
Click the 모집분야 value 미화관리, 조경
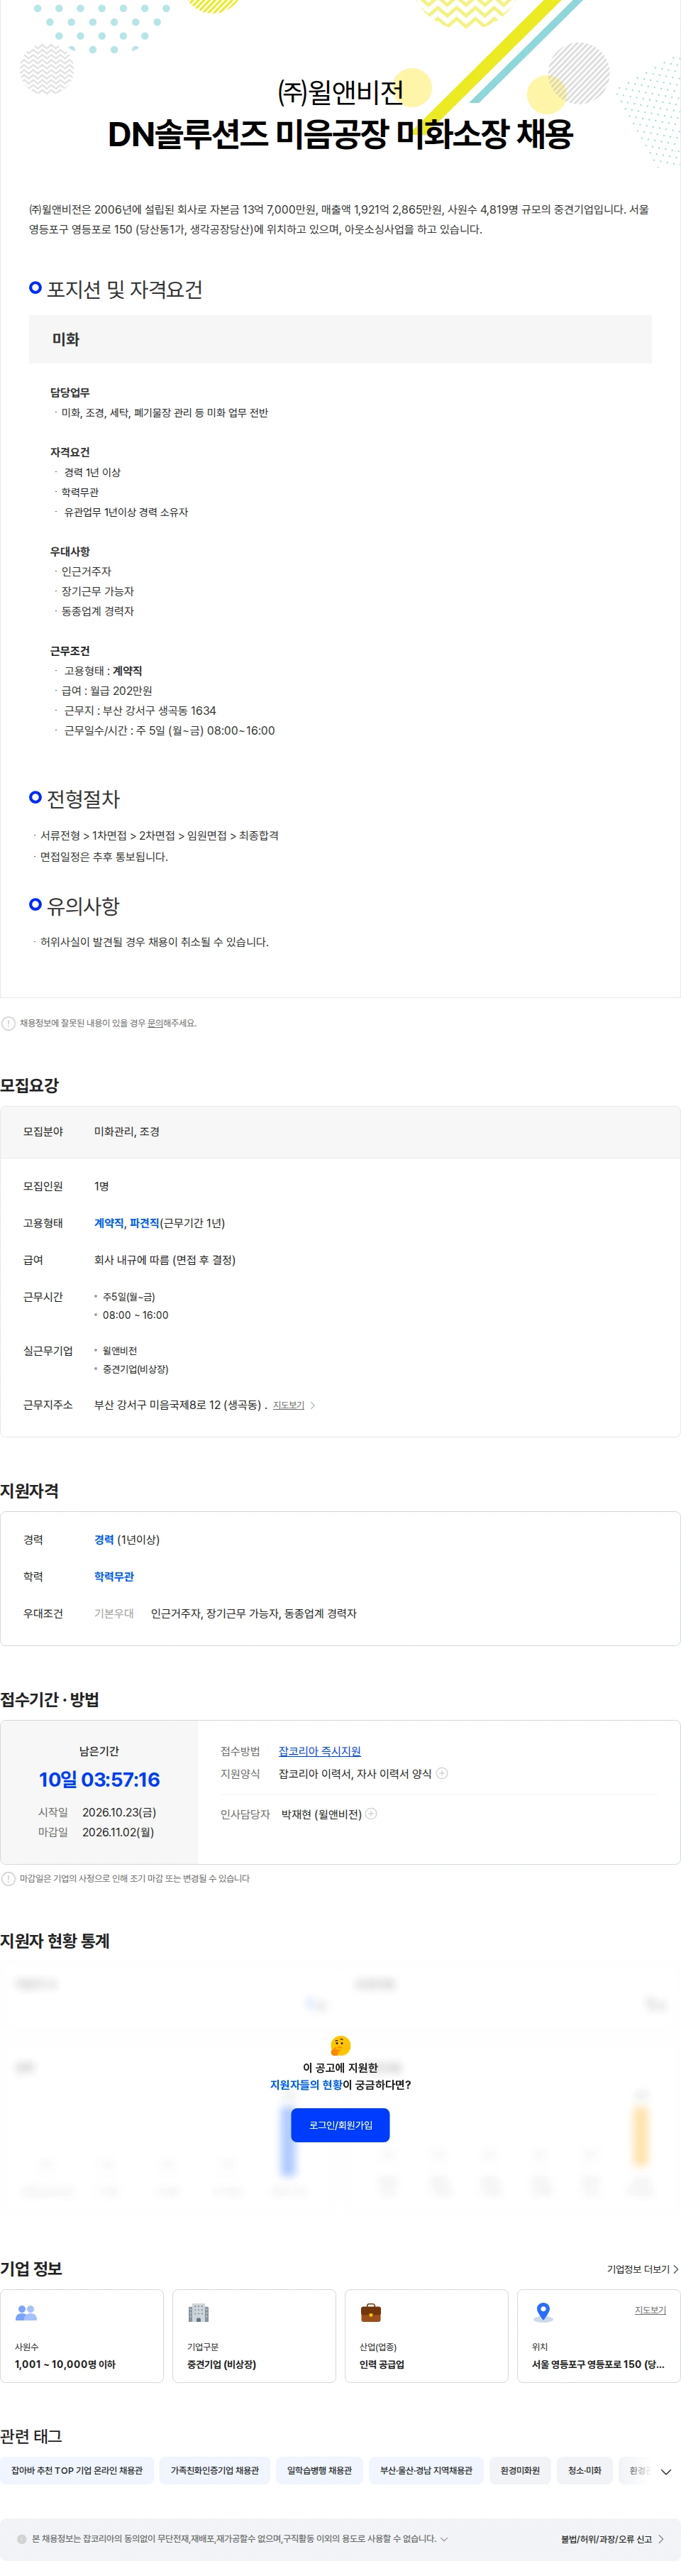click(127, 1131)
